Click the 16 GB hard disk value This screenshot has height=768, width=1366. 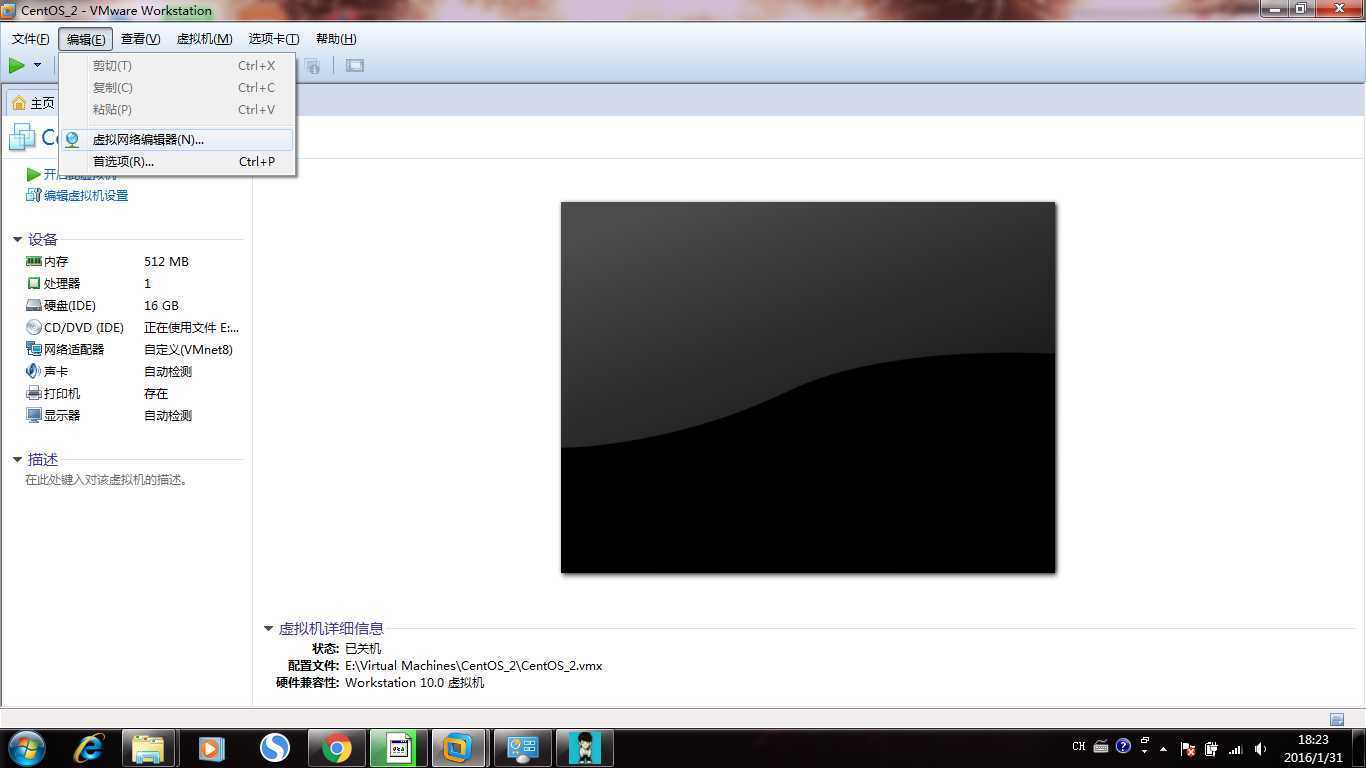coord(161,305)
